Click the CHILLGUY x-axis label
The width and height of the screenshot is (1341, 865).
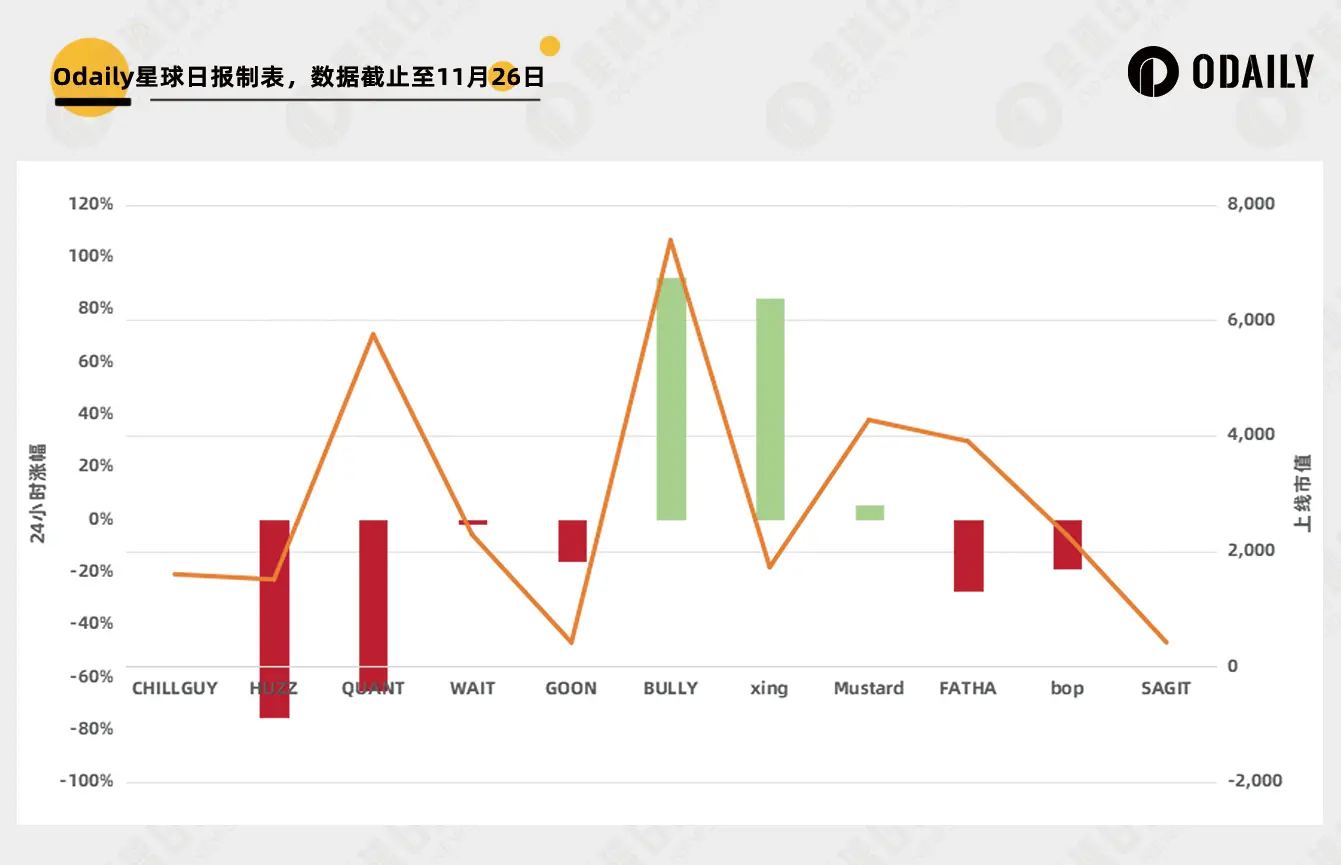(175, 688)
